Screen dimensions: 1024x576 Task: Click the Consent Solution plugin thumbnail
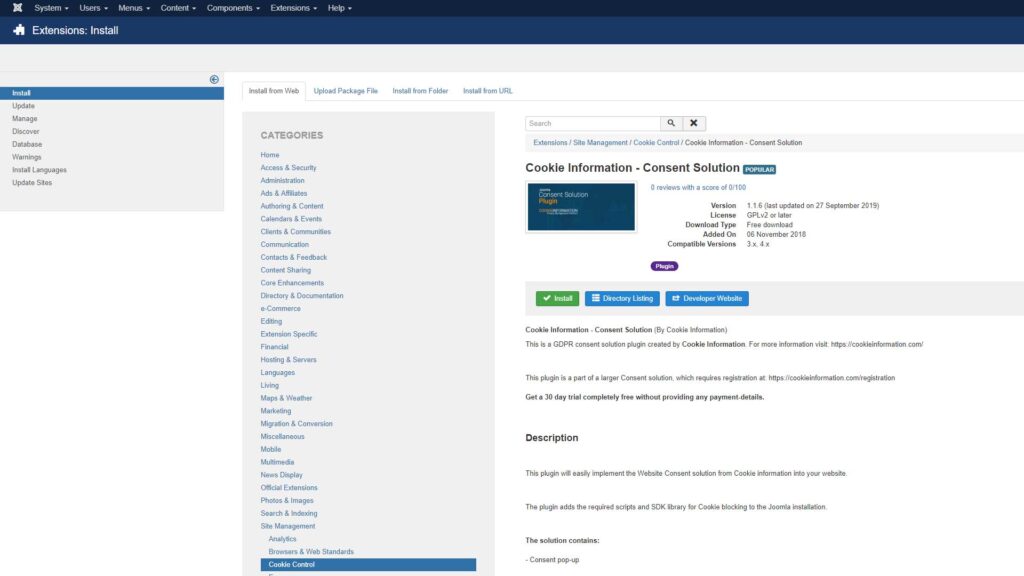click(581, 206)
